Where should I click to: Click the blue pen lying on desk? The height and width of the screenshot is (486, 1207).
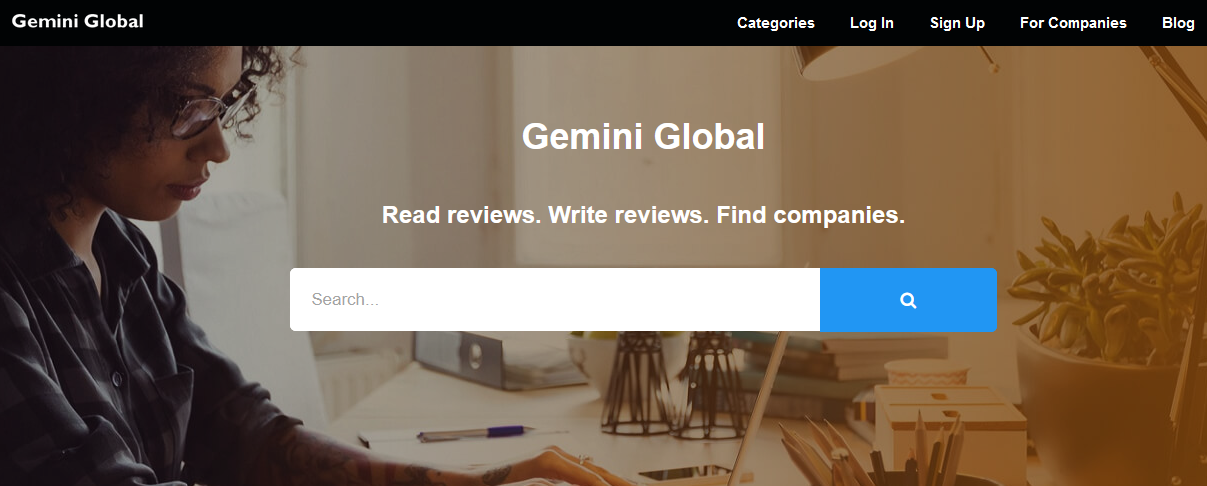tap(475, 433)
